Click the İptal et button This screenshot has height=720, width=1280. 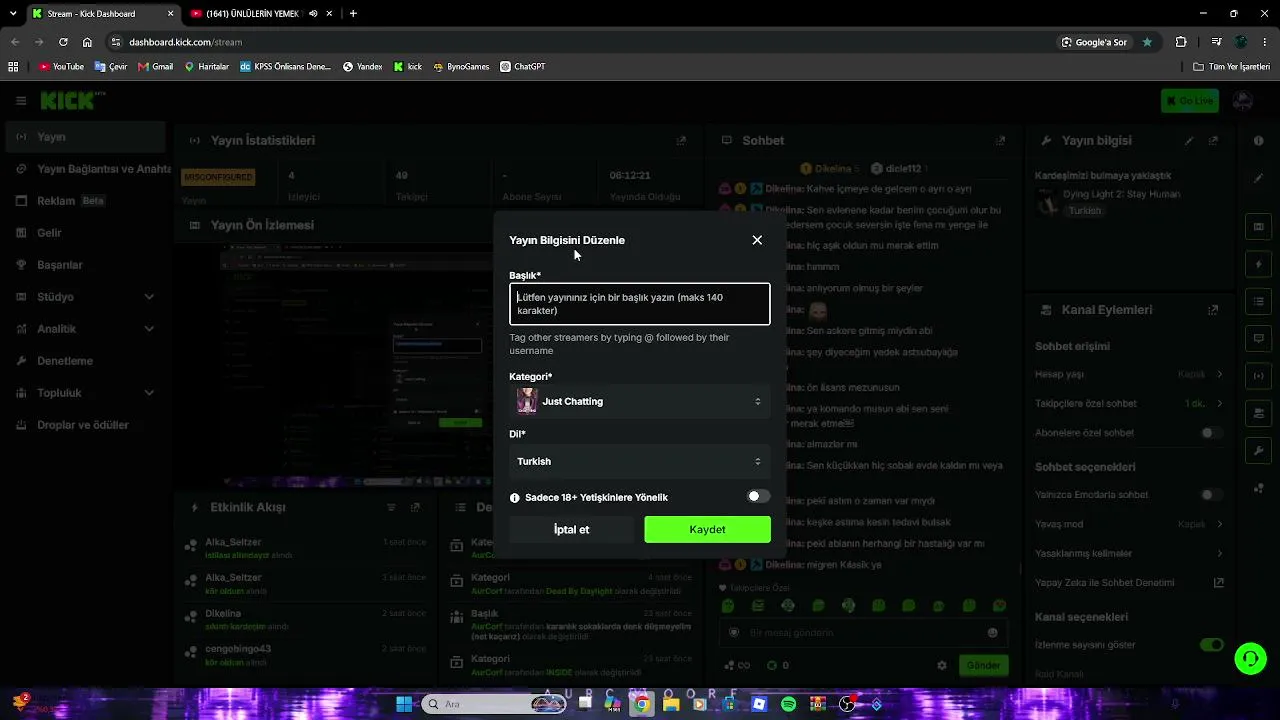(x=572, y=530)
